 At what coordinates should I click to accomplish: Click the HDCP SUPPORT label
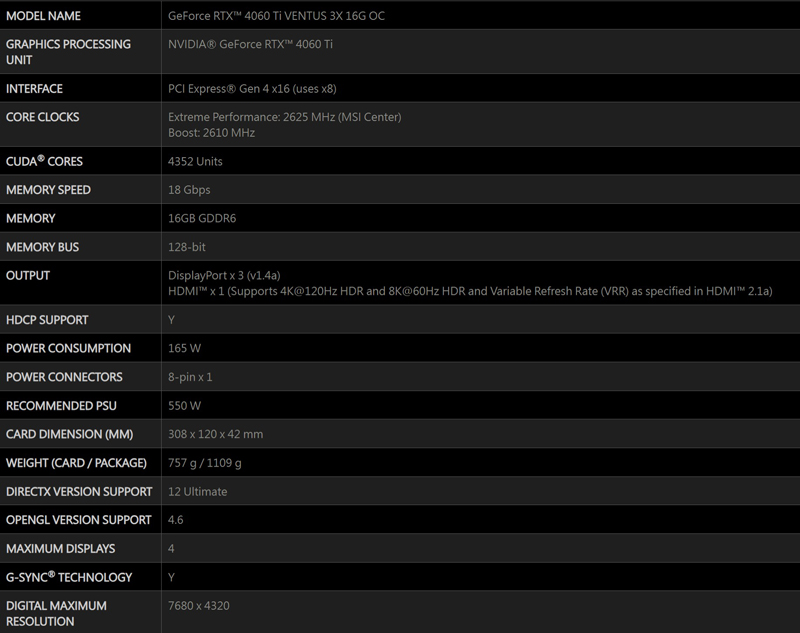(47, 320)
